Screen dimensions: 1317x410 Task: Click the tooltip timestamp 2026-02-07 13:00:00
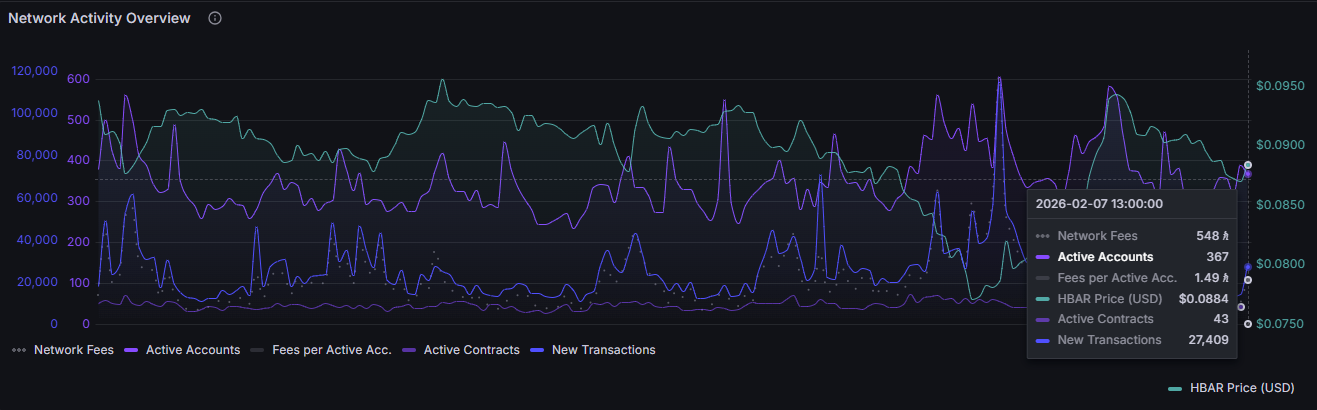click(1099, 203)
